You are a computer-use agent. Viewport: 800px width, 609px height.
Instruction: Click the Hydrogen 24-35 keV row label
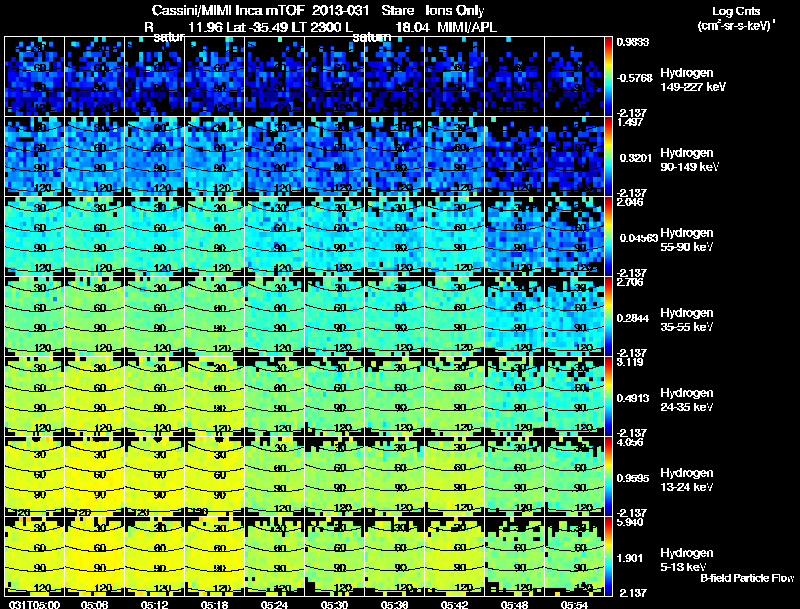pos(687,400)
